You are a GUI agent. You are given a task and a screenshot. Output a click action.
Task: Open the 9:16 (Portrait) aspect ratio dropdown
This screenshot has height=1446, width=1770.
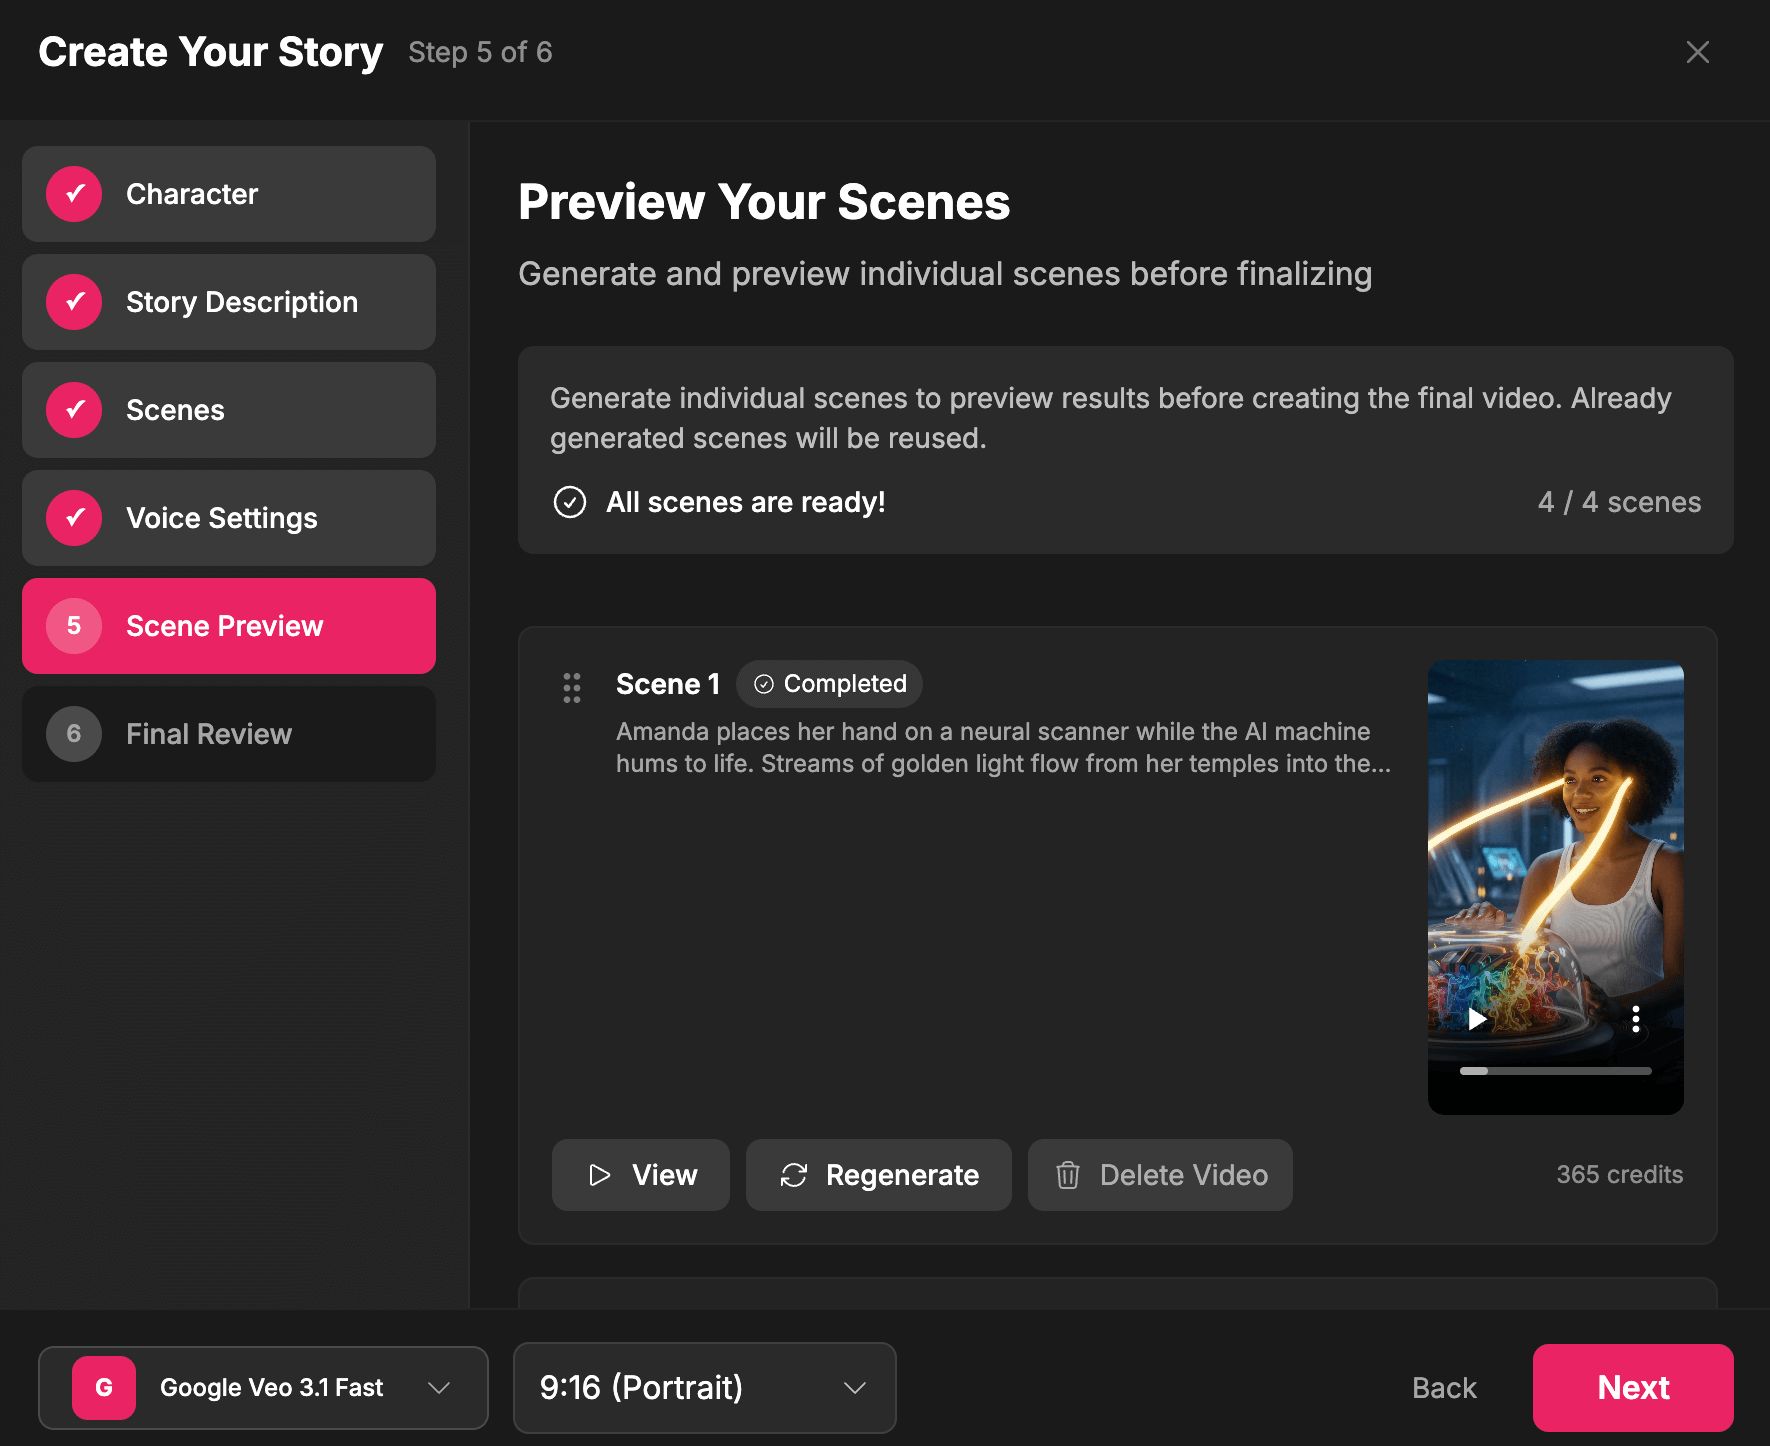click(705, 1388)
